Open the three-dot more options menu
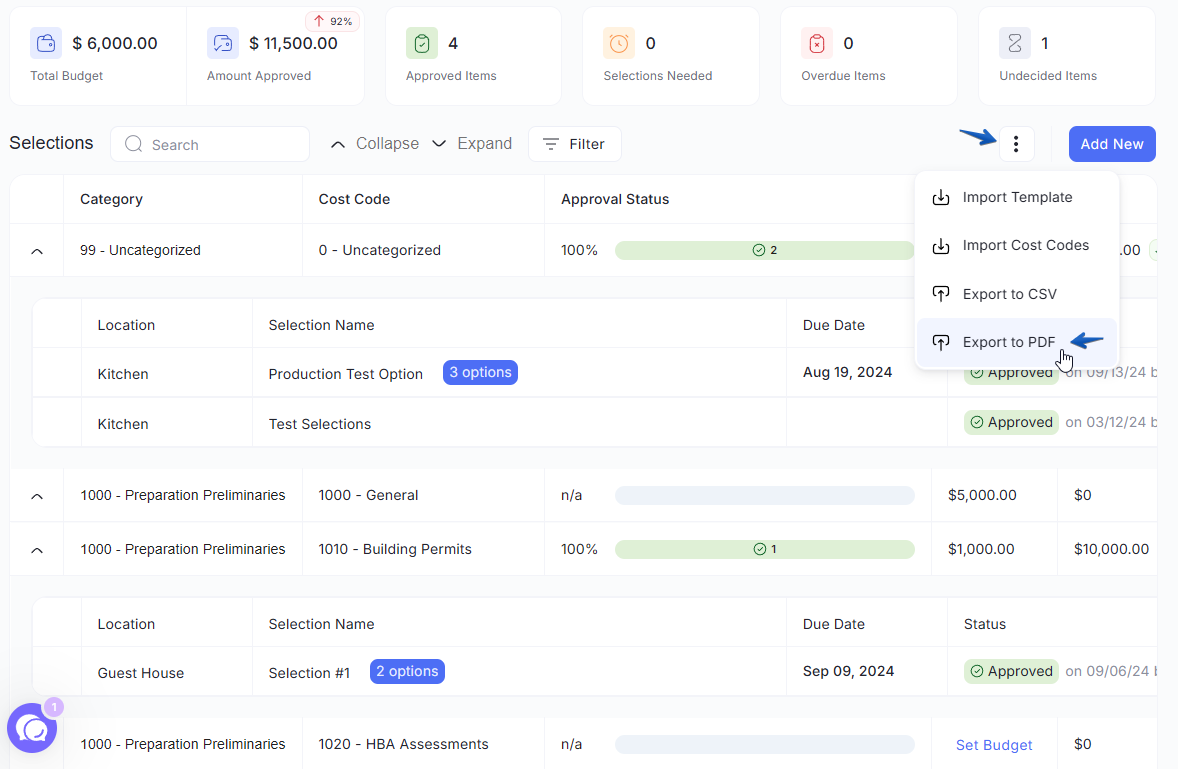This screenshot has height=769, width=1178. (1016, 143)
